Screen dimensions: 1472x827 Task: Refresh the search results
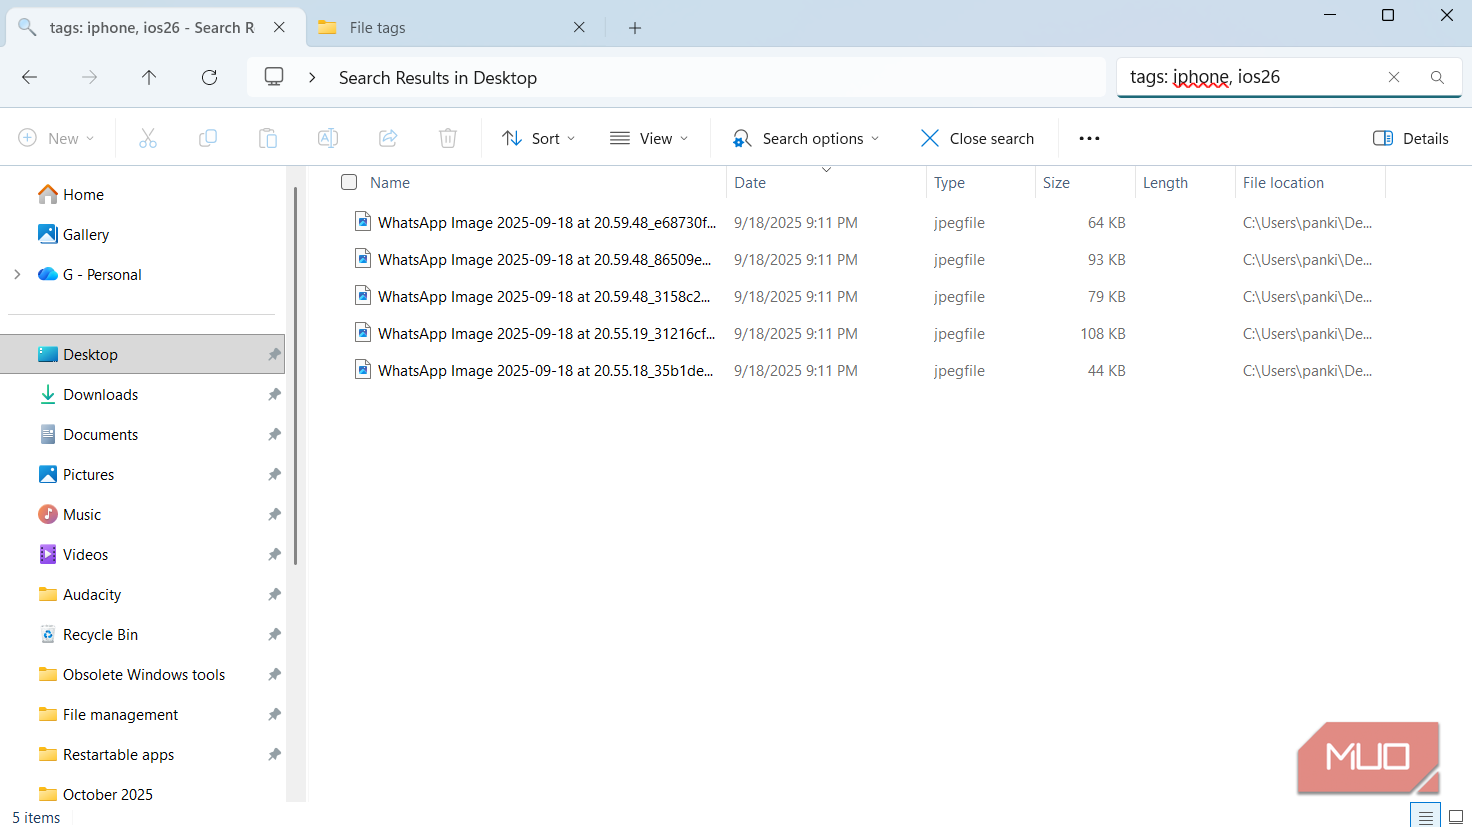coord(209,77)
